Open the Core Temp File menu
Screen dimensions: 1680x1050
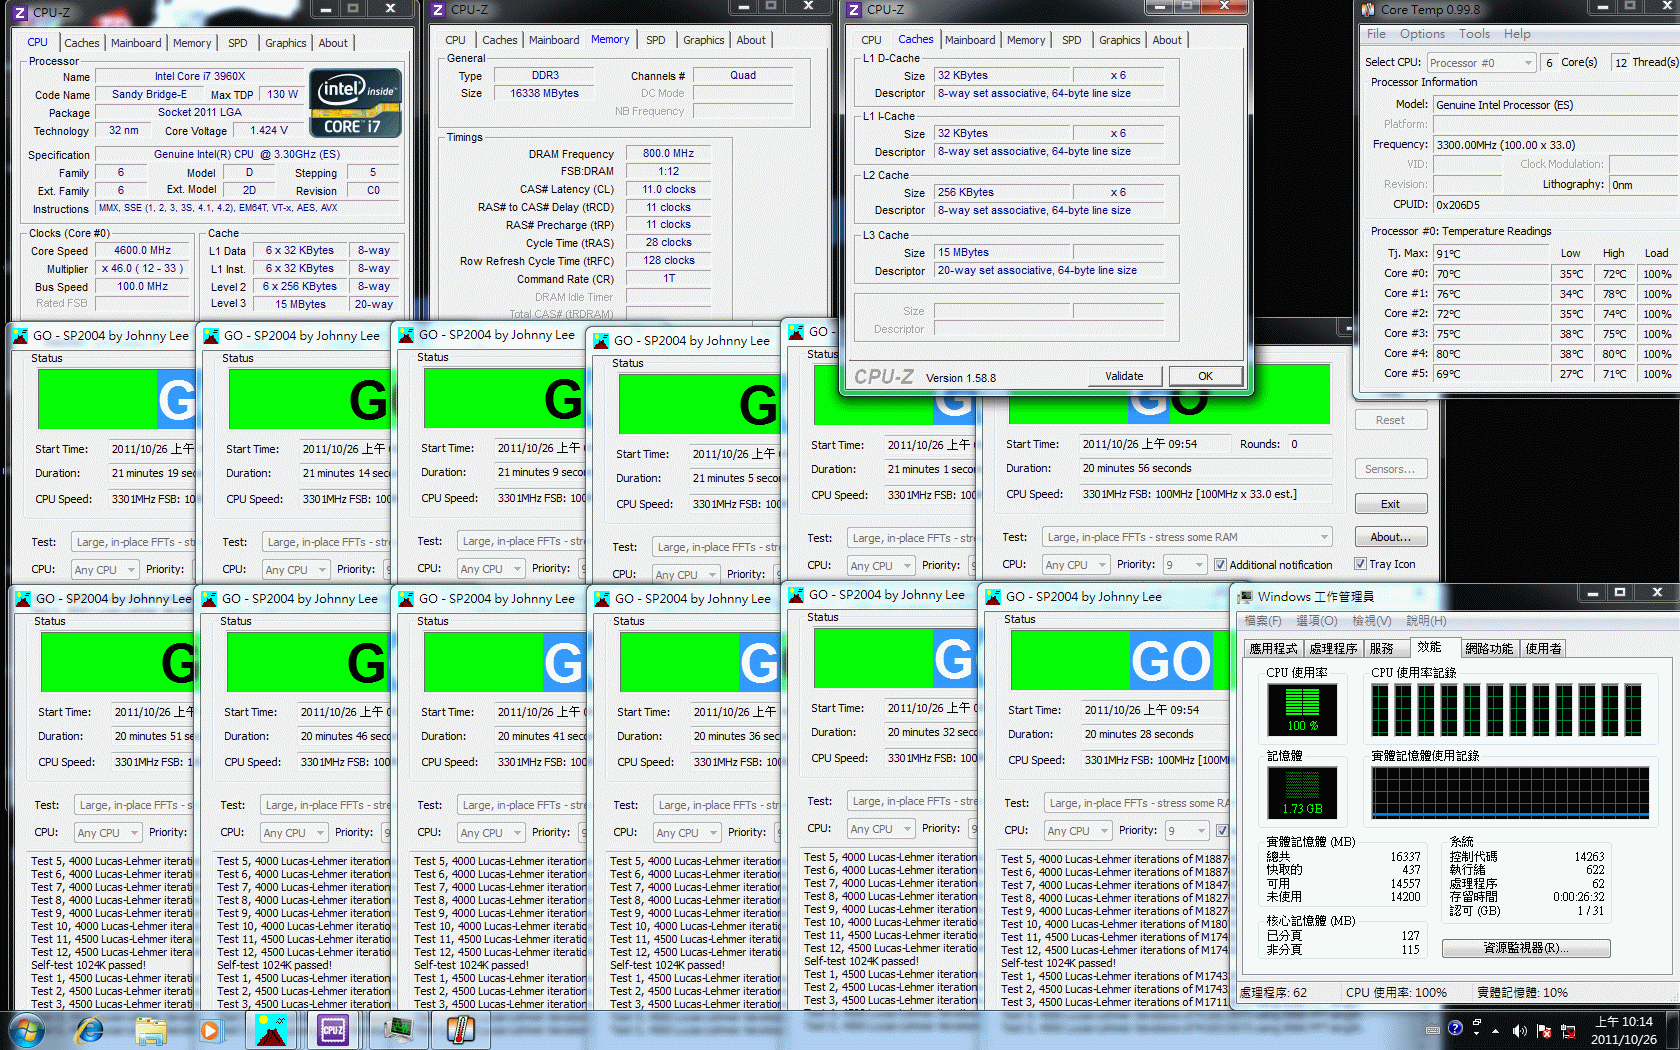pyautogui.click(x=1376, y=34)
